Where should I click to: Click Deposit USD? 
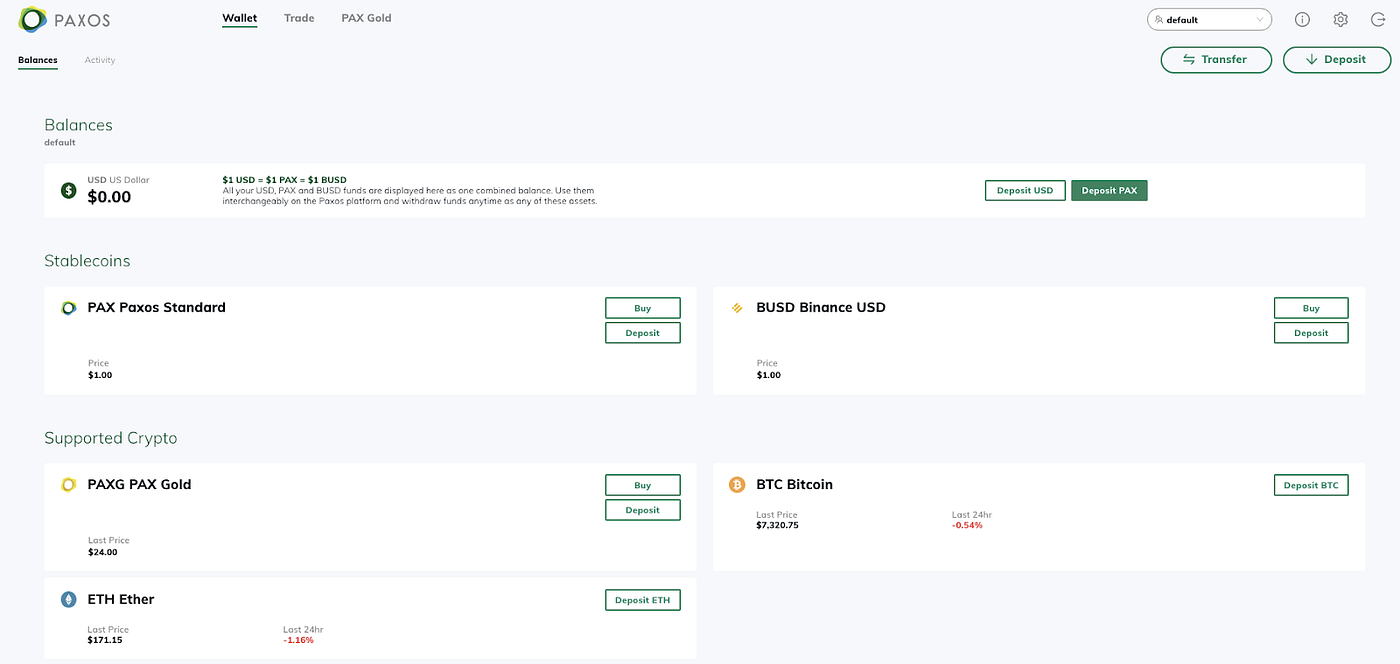tap(1025, 189)
